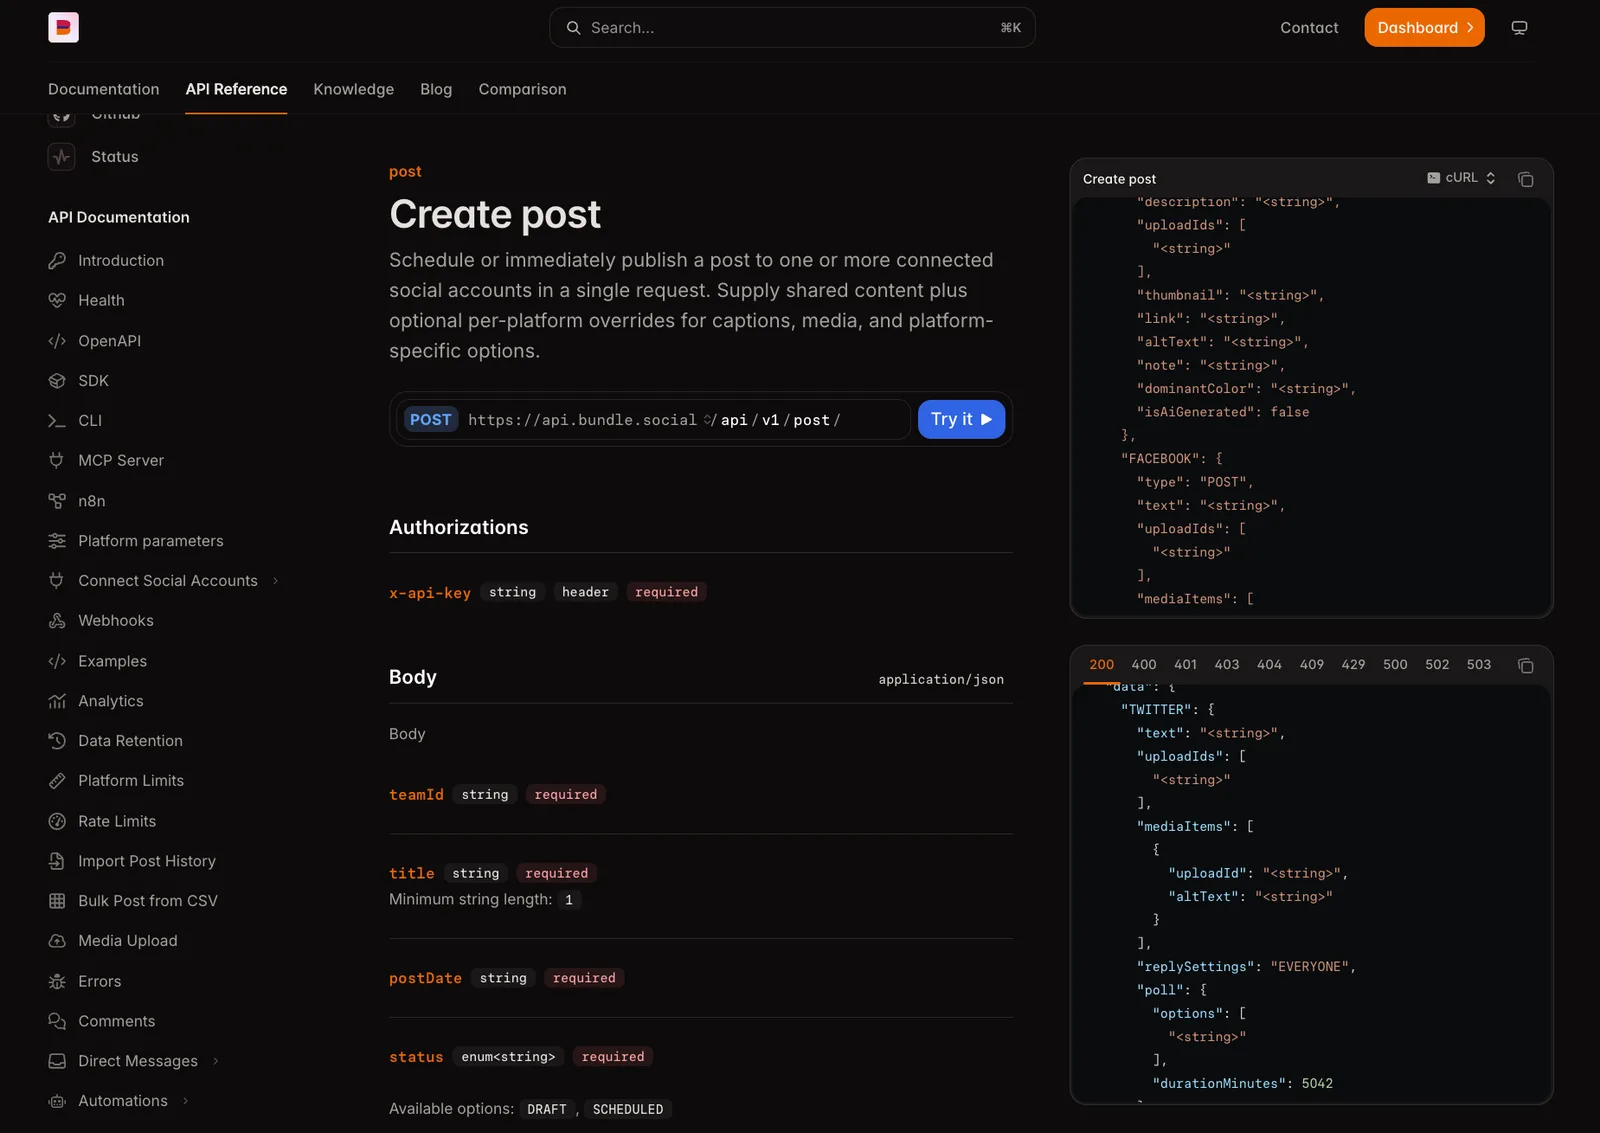Click the n8n workflow icon

click(x=57, y=501)
